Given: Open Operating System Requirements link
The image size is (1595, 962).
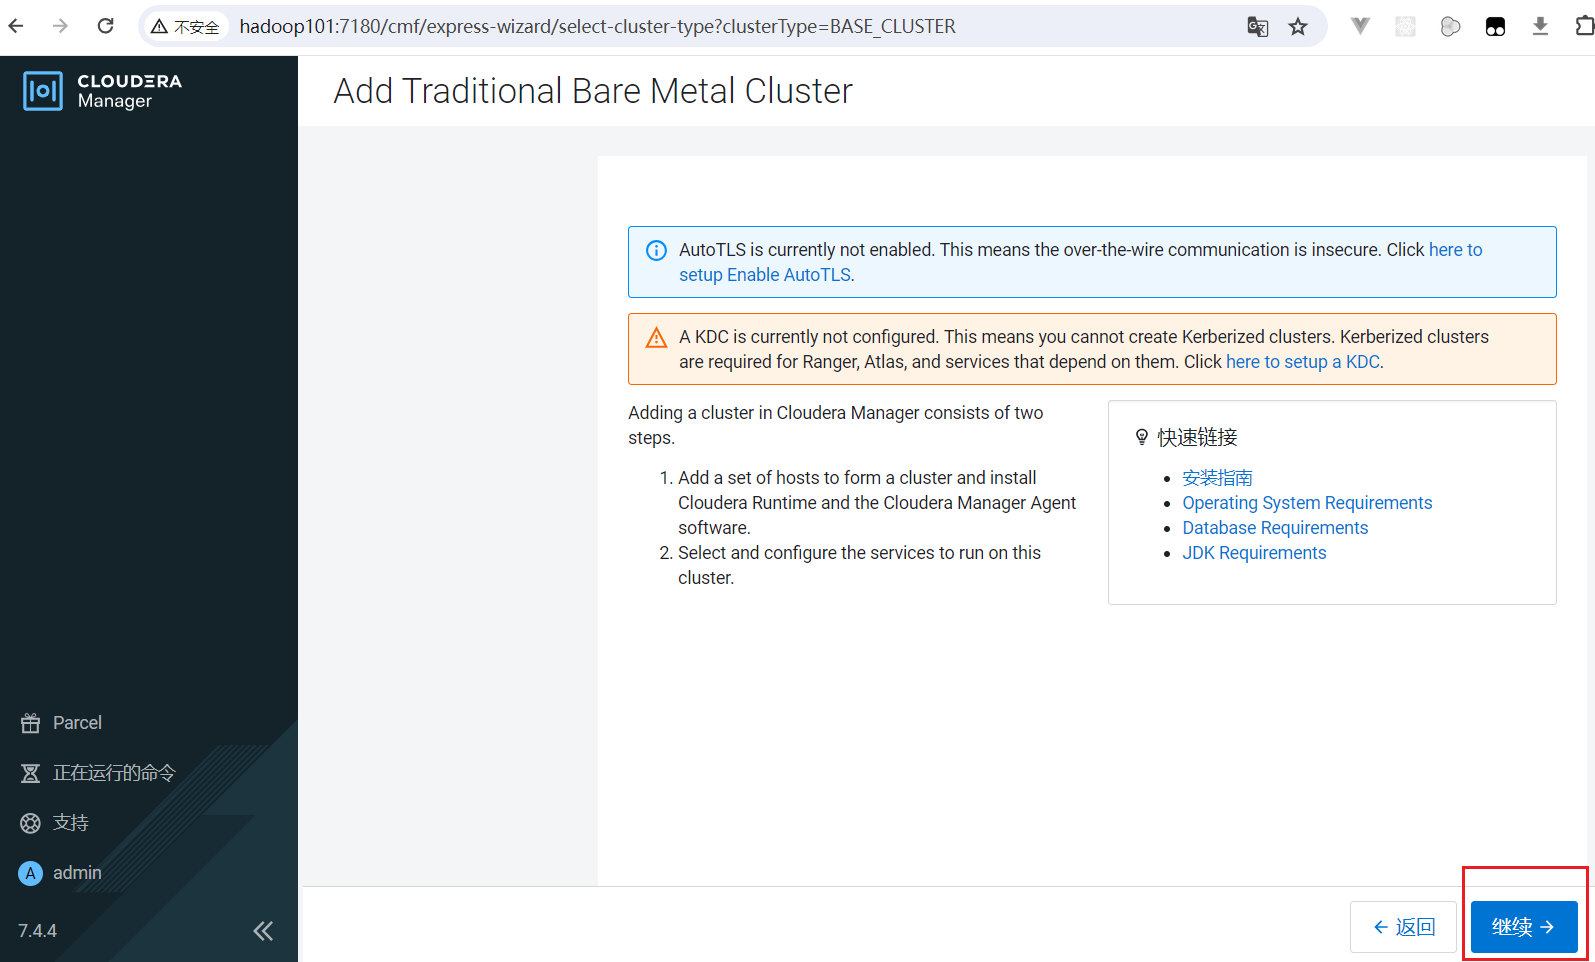Looking at the screenshot, I should click(1307, 503).
